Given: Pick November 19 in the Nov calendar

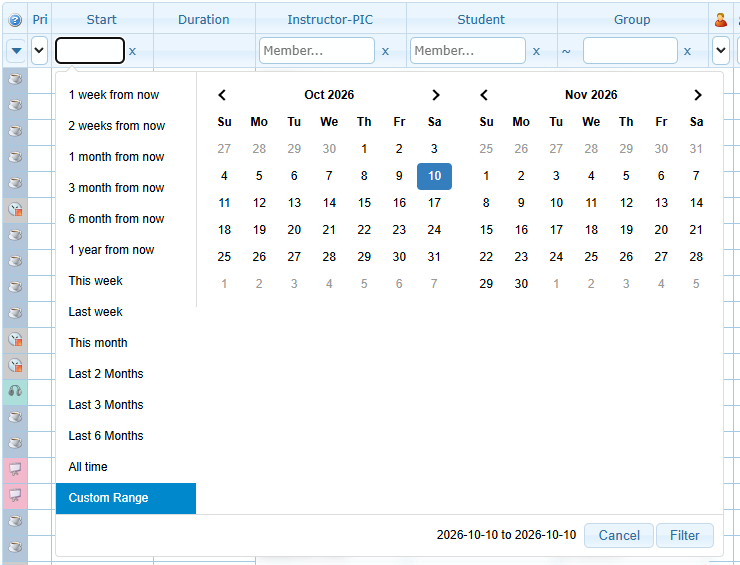Looking at the screenshot, I should click(x=626, y=230).
